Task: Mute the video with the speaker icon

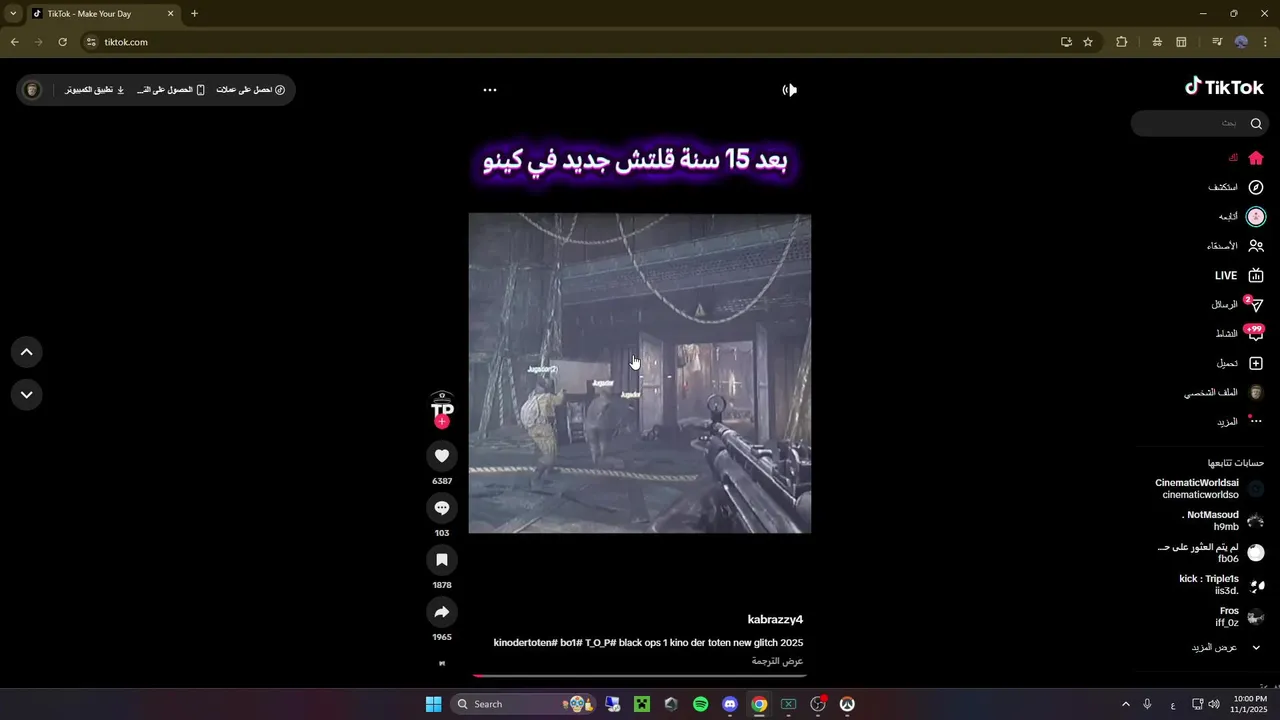Action: click(x=790, y=90)
